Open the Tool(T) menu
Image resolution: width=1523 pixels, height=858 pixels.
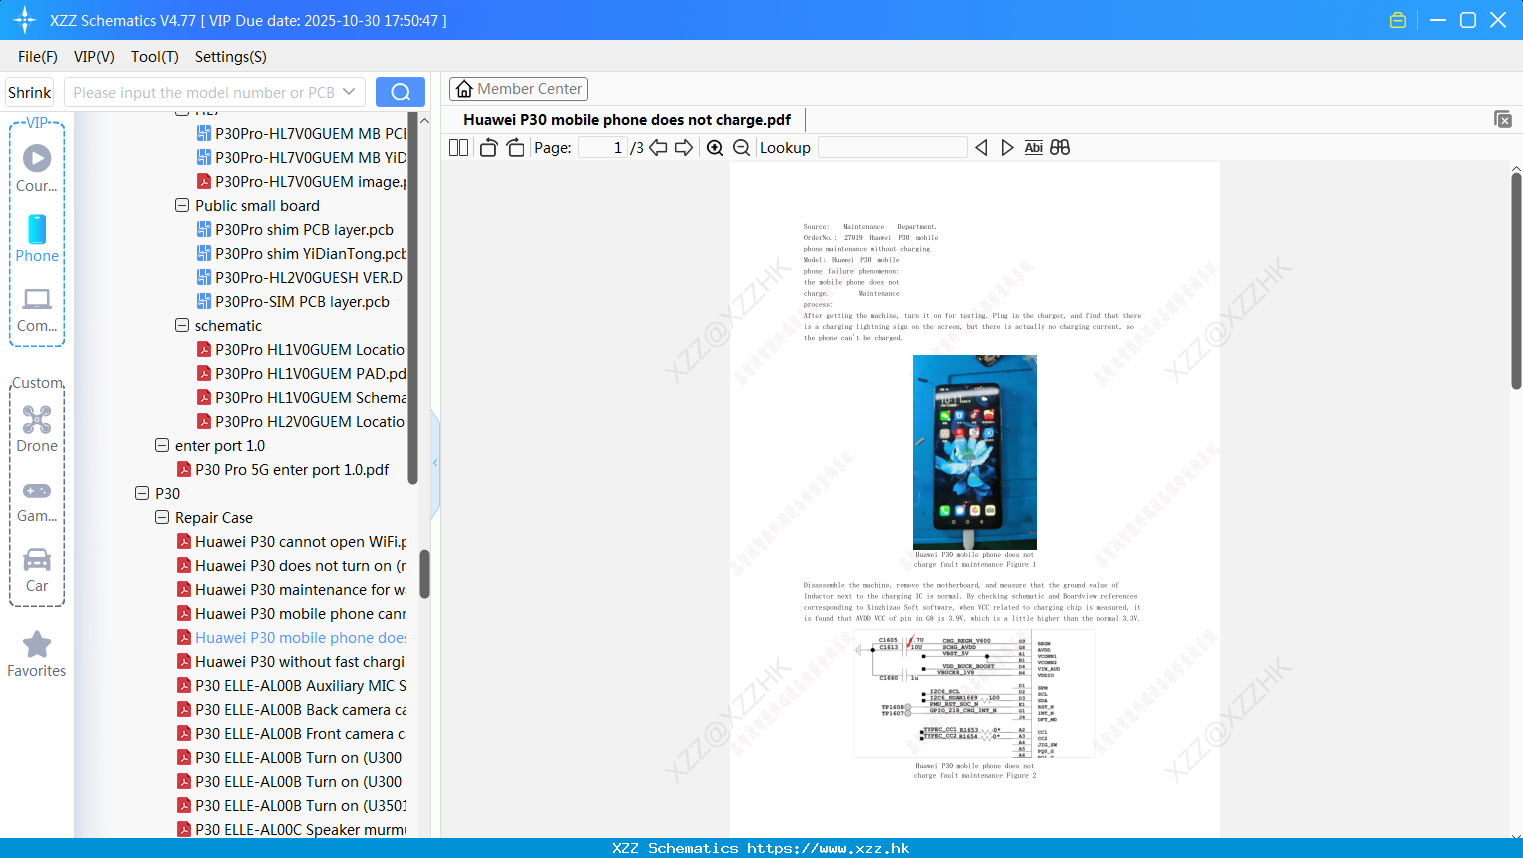(155, 57)
